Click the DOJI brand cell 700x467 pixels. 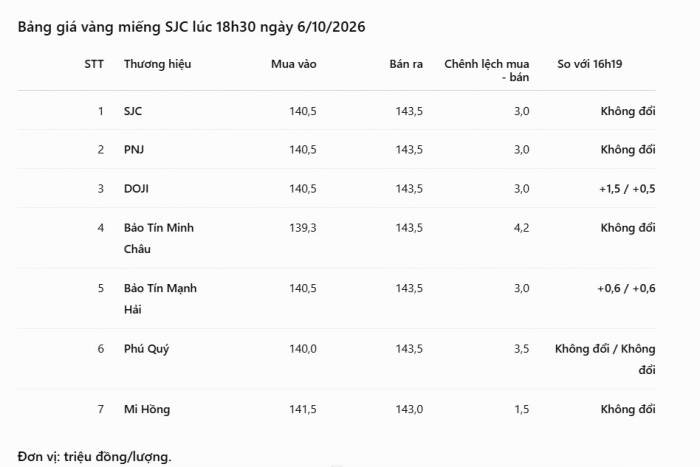tap(136, 189)
